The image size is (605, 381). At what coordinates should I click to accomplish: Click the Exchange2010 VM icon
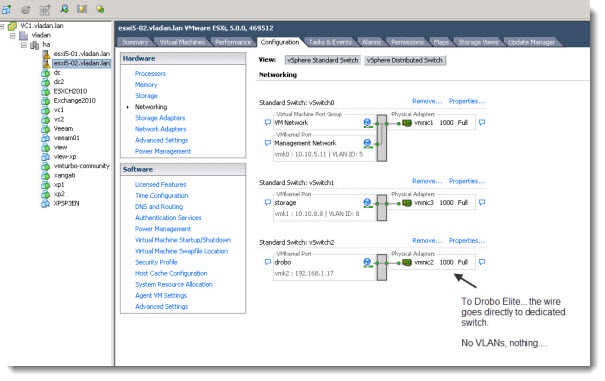(46, 100)
